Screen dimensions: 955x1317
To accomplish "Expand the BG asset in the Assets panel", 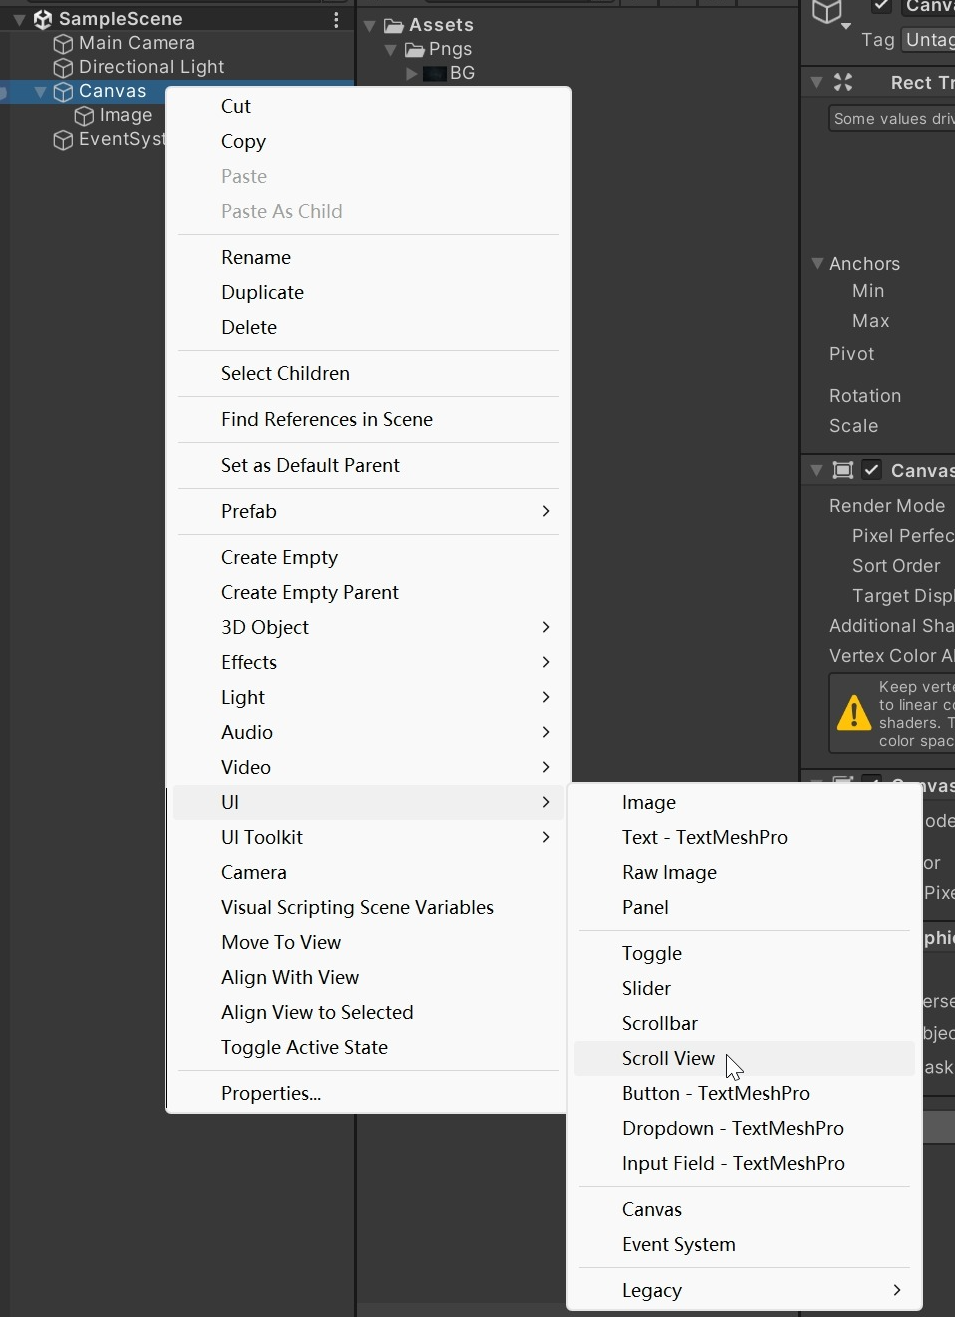I will [x=413, y=73].
